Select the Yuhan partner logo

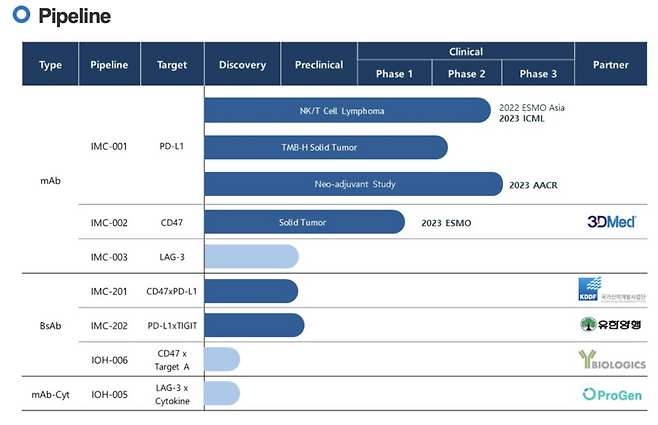[x=610, y=324]
